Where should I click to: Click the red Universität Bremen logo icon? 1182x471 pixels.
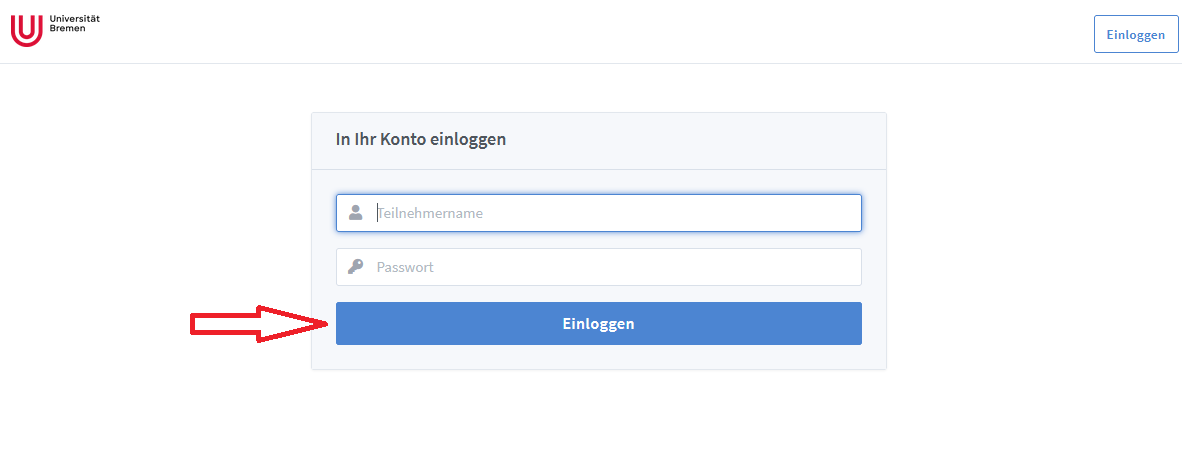[26, 30]
